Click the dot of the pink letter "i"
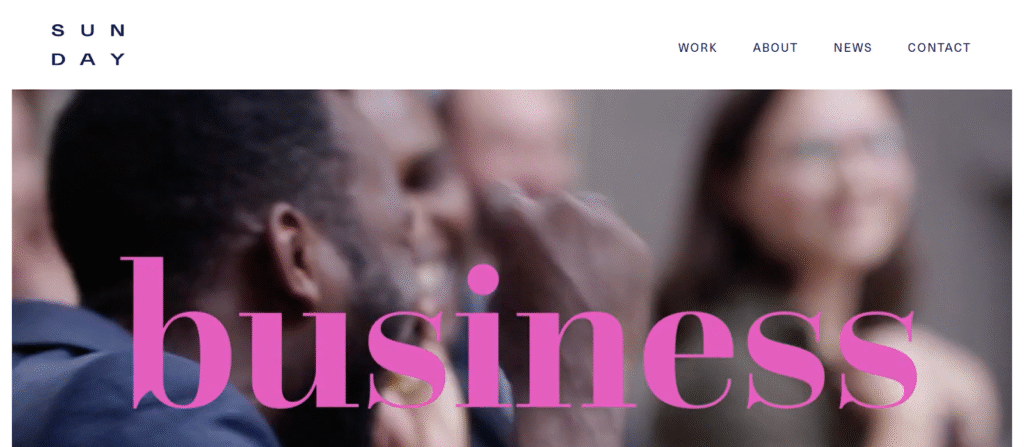Screen dimensions: 1024x447 coord(483,280)
